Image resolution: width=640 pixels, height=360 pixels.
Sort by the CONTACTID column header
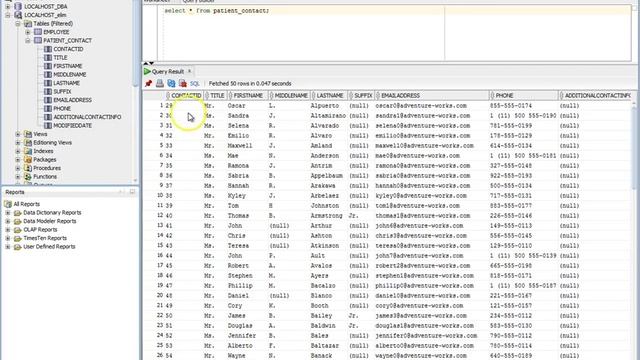[184, 96]
